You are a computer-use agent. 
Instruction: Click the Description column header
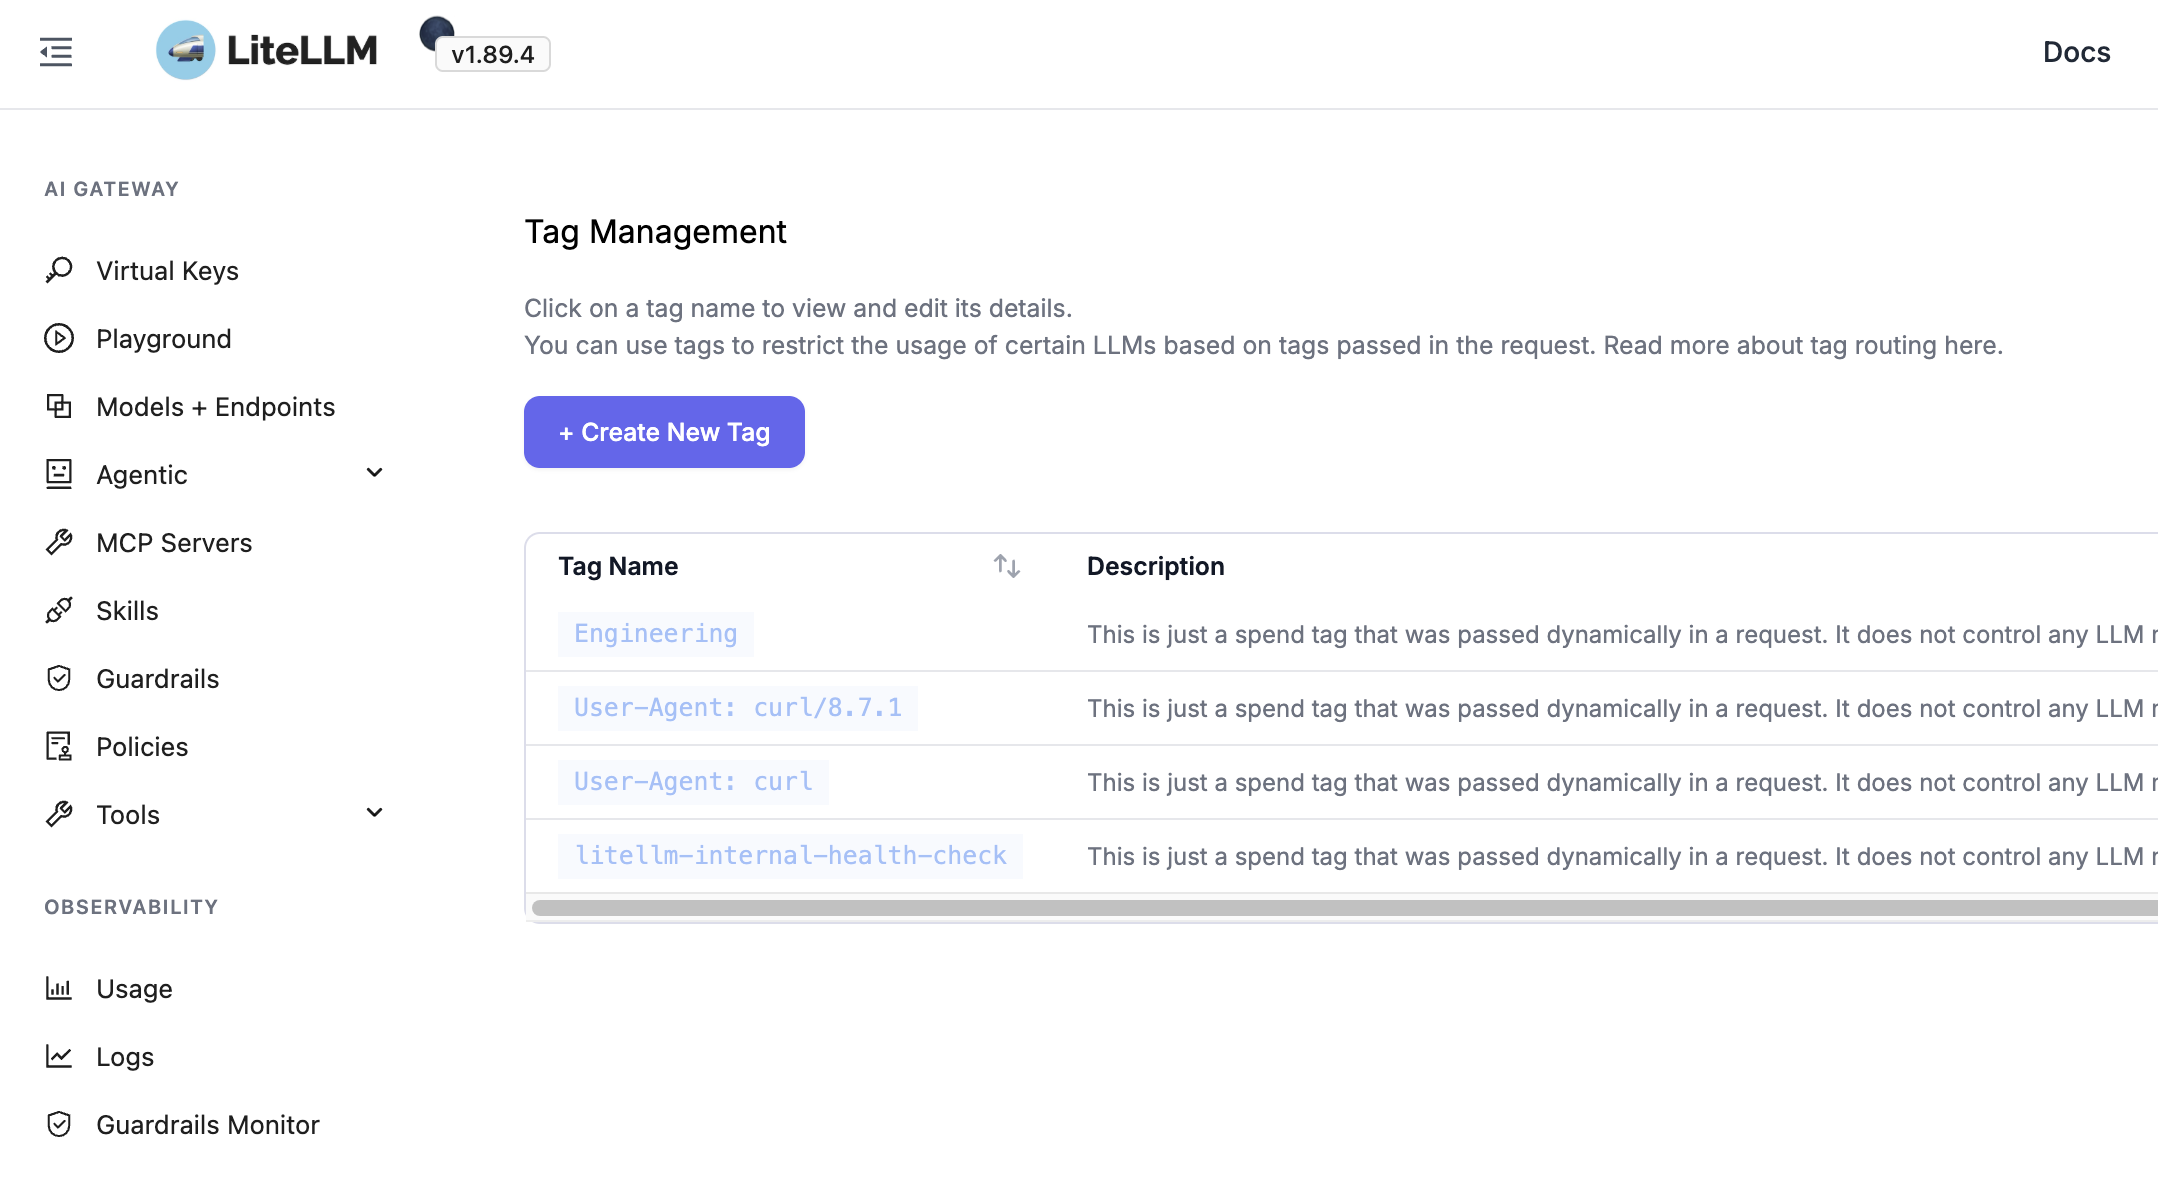(x=1155, y=566)
